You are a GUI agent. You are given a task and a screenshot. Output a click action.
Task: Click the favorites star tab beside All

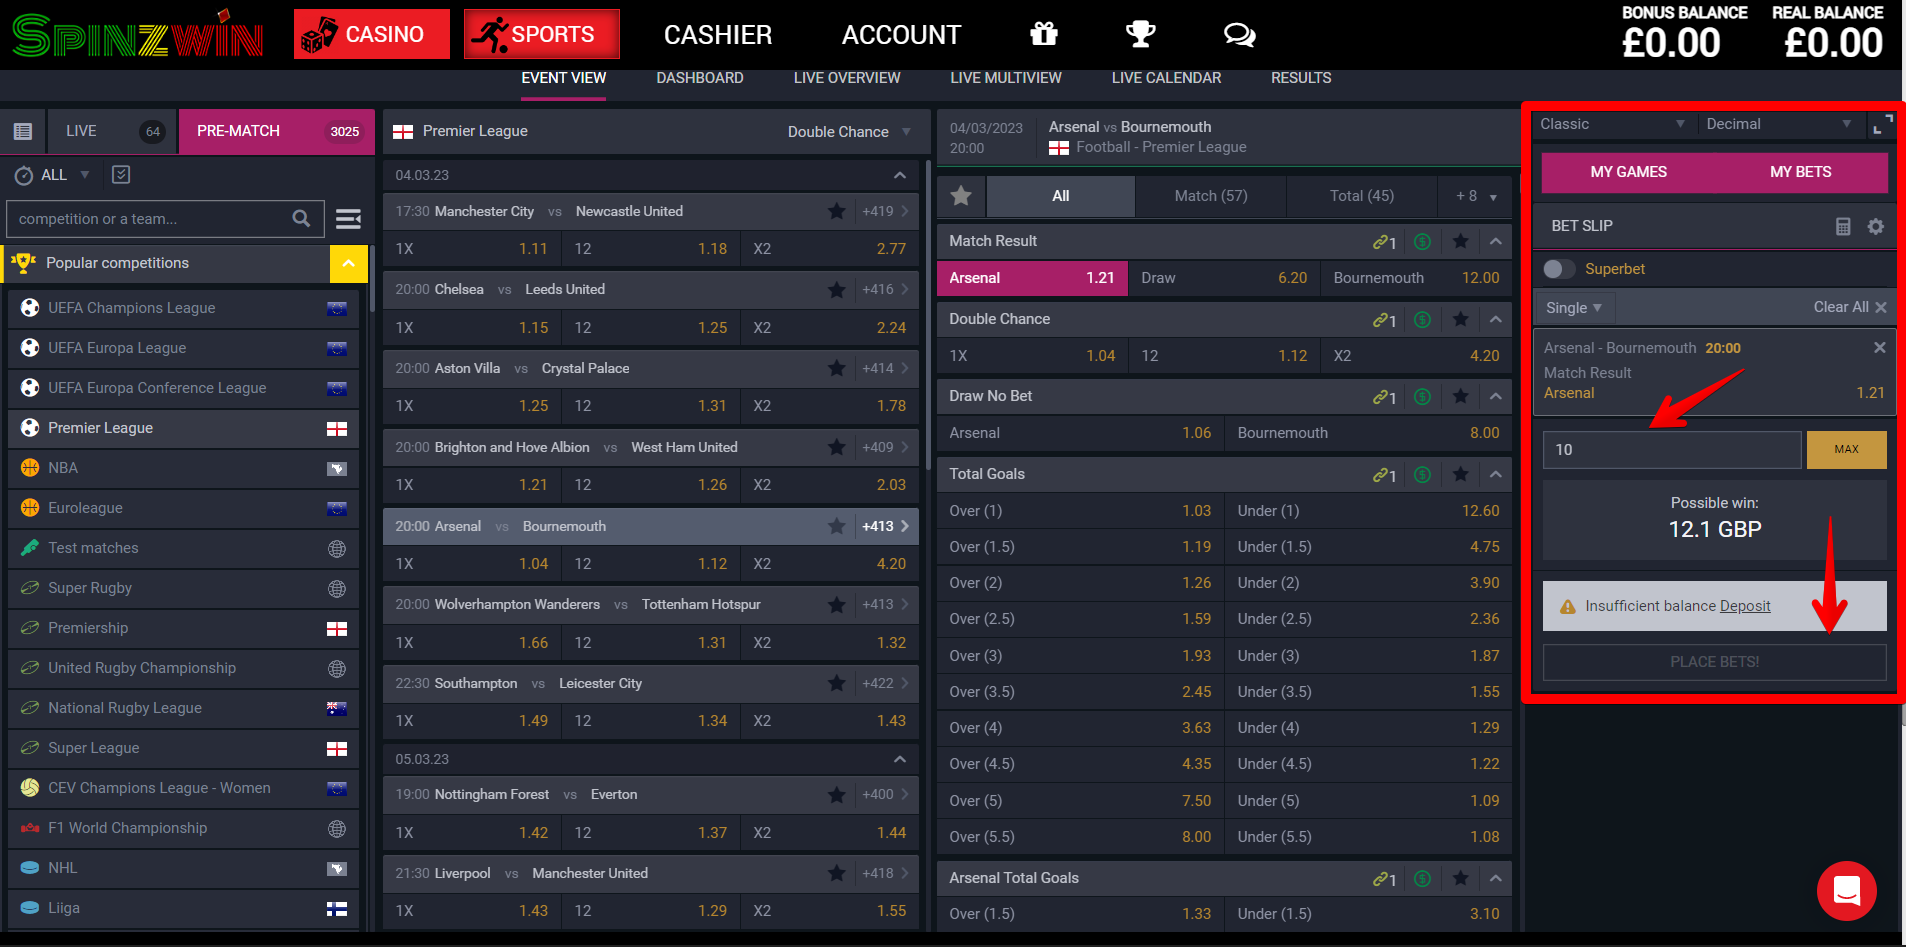(961, 196)
